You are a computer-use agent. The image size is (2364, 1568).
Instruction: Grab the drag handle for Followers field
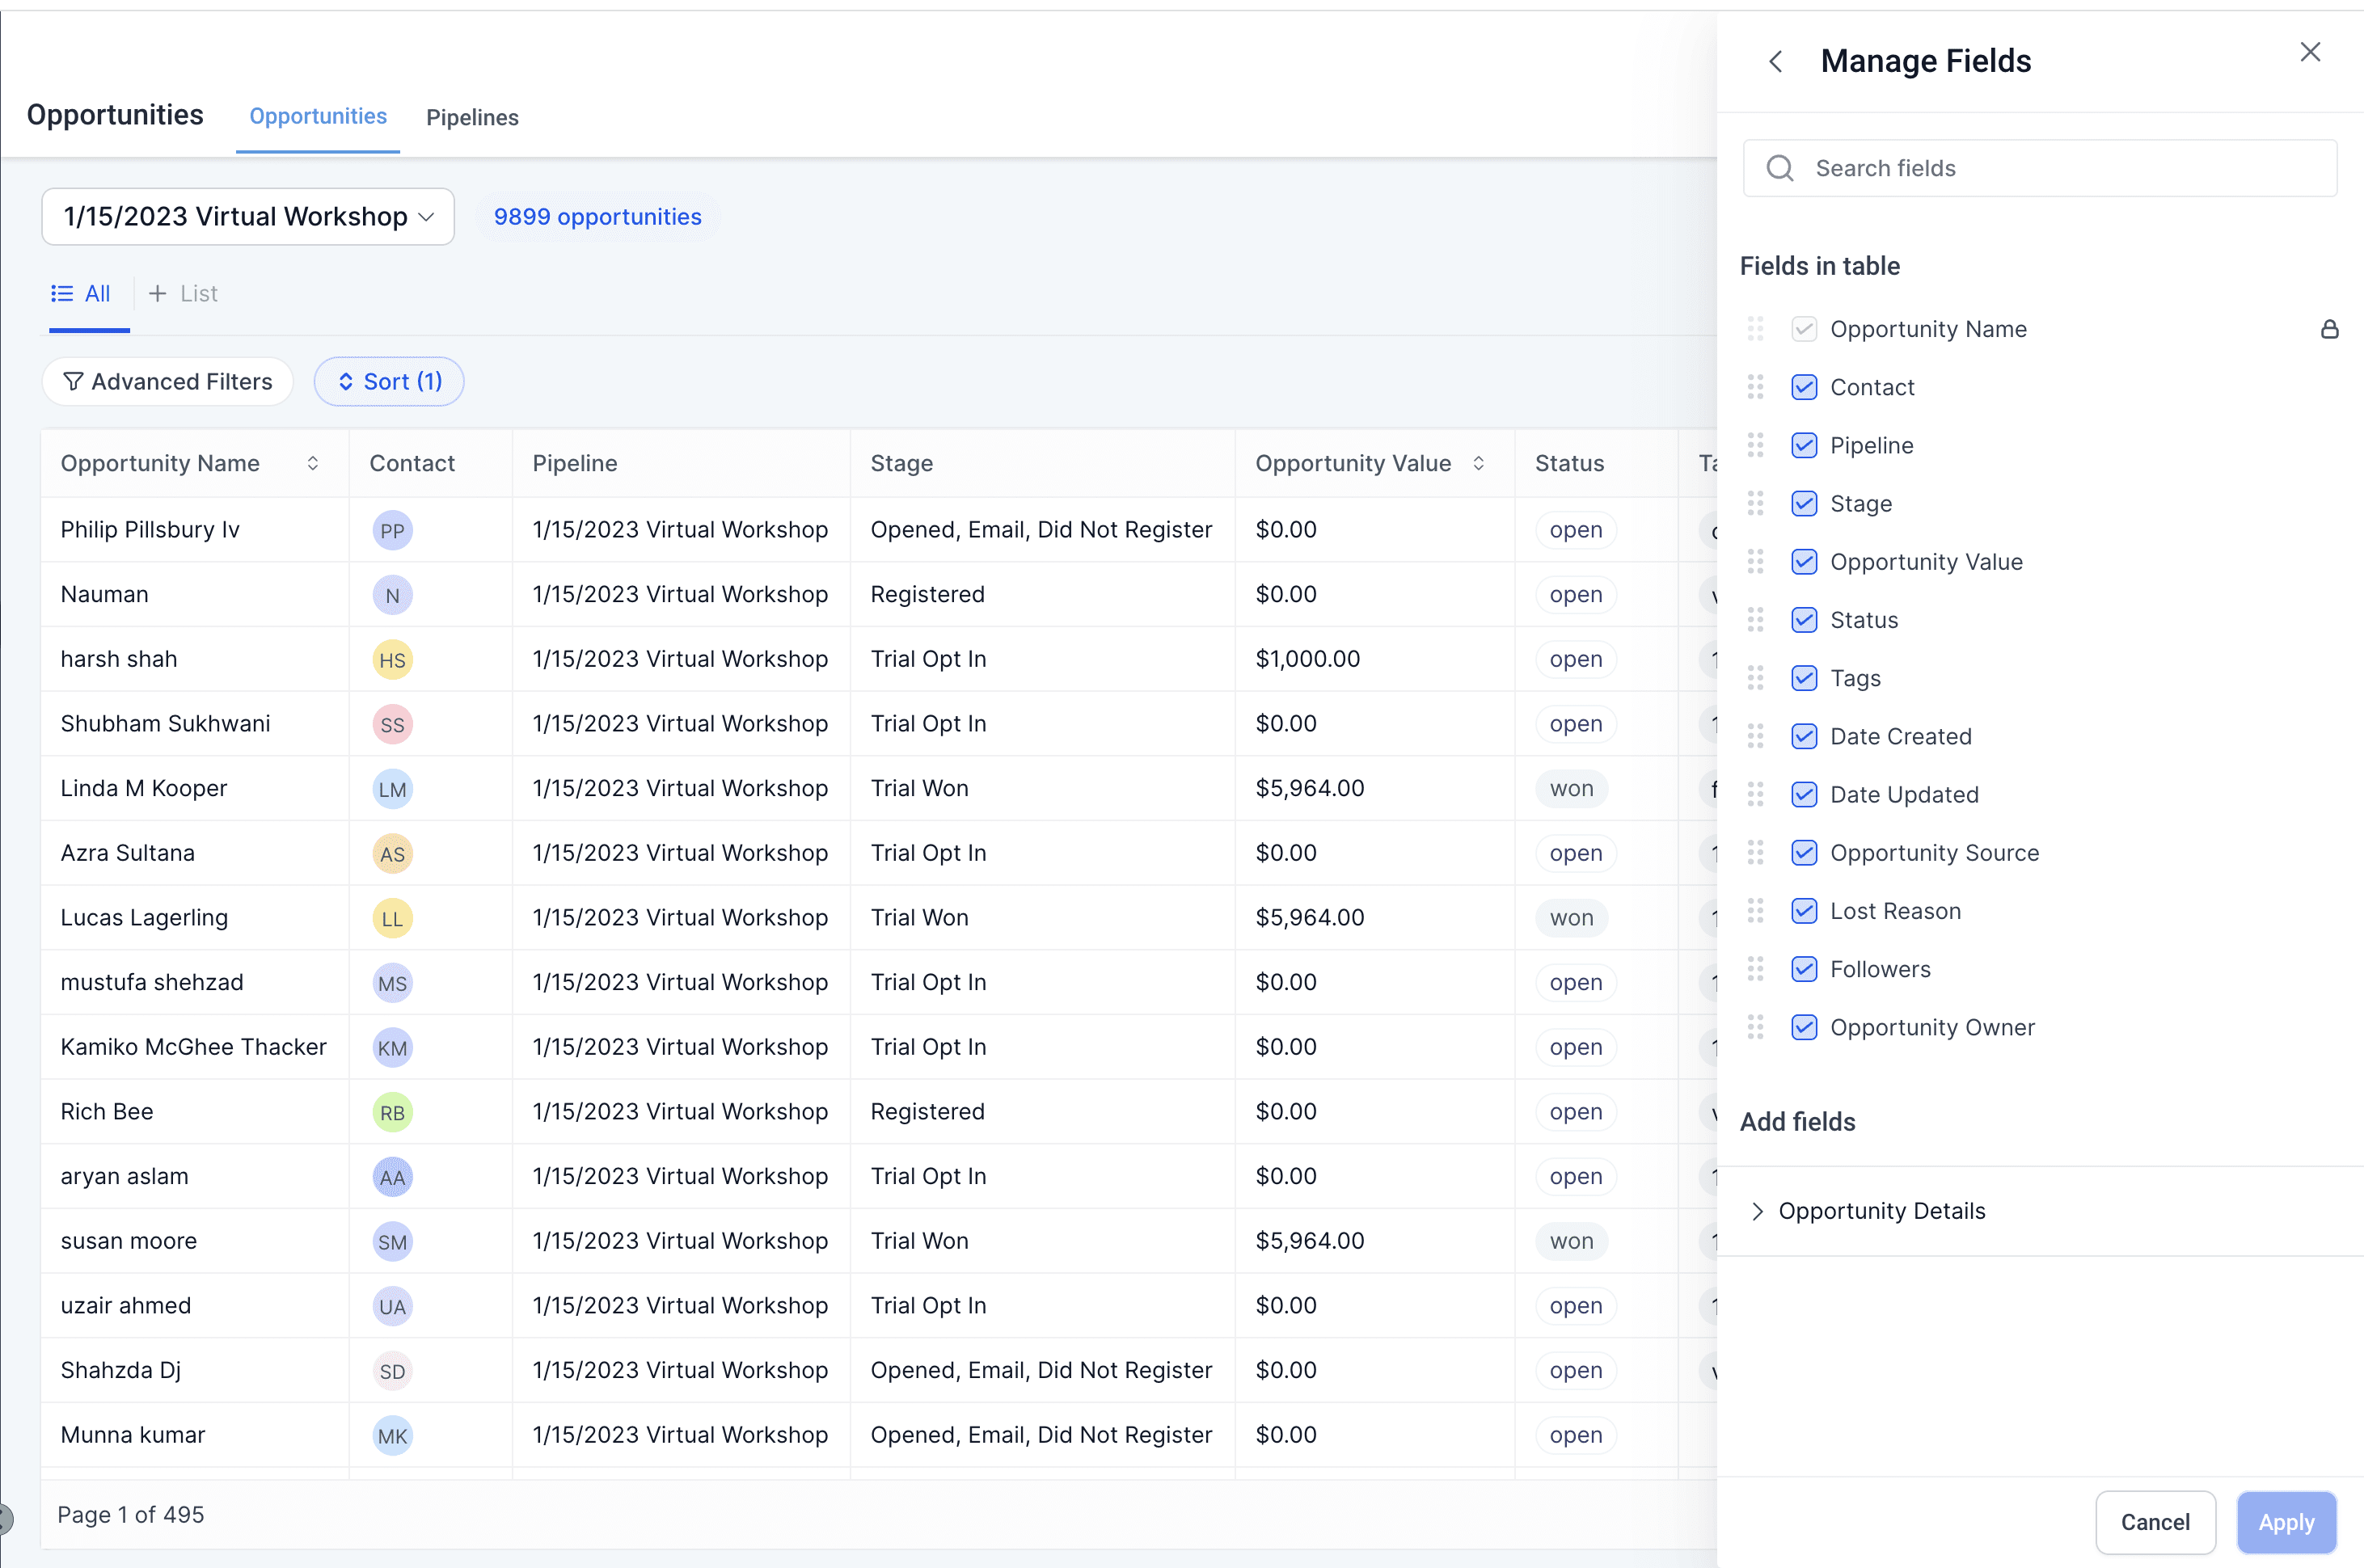point(1755,968)
